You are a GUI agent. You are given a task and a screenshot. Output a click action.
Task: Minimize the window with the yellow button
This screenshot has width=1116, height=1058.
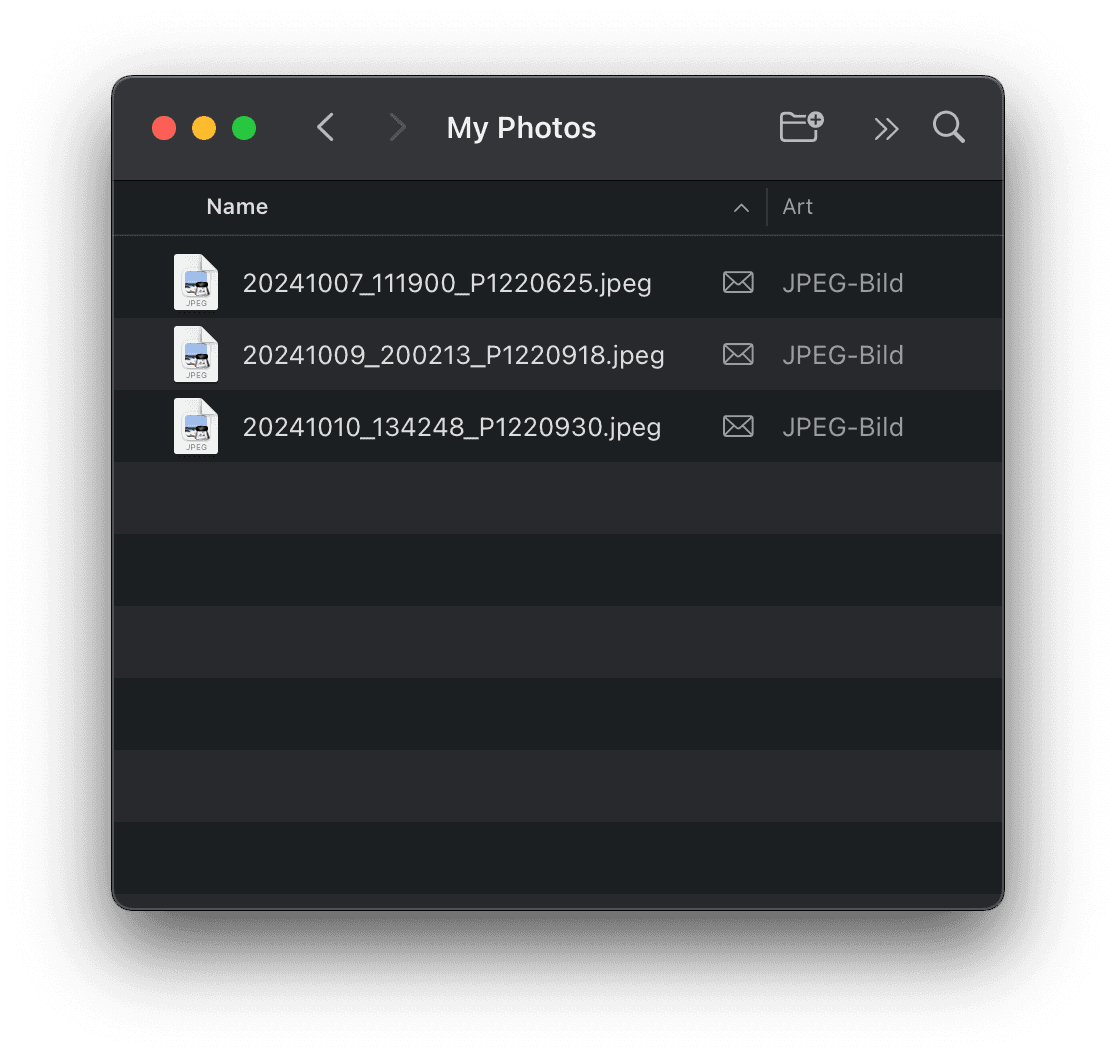[204, 128]
